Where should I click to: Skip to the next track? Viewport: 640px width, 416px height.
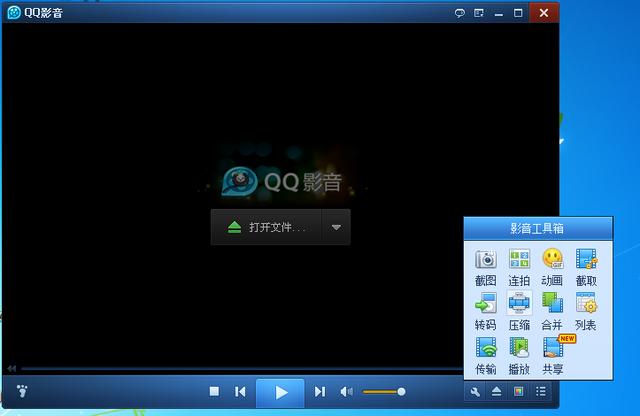click(x=320, y=392)
